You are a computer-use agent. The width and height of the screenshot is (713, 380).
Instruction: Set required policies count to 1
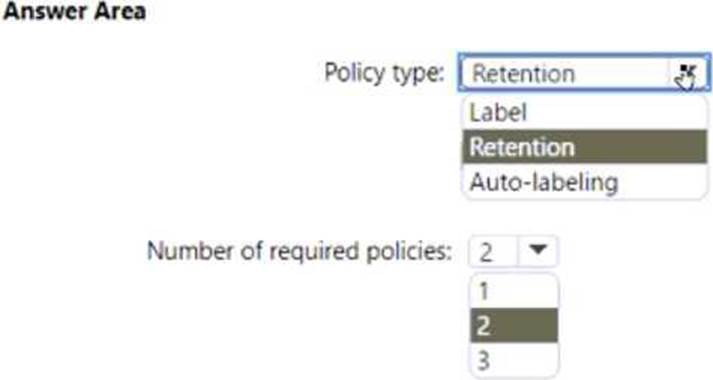pos(514,291)
